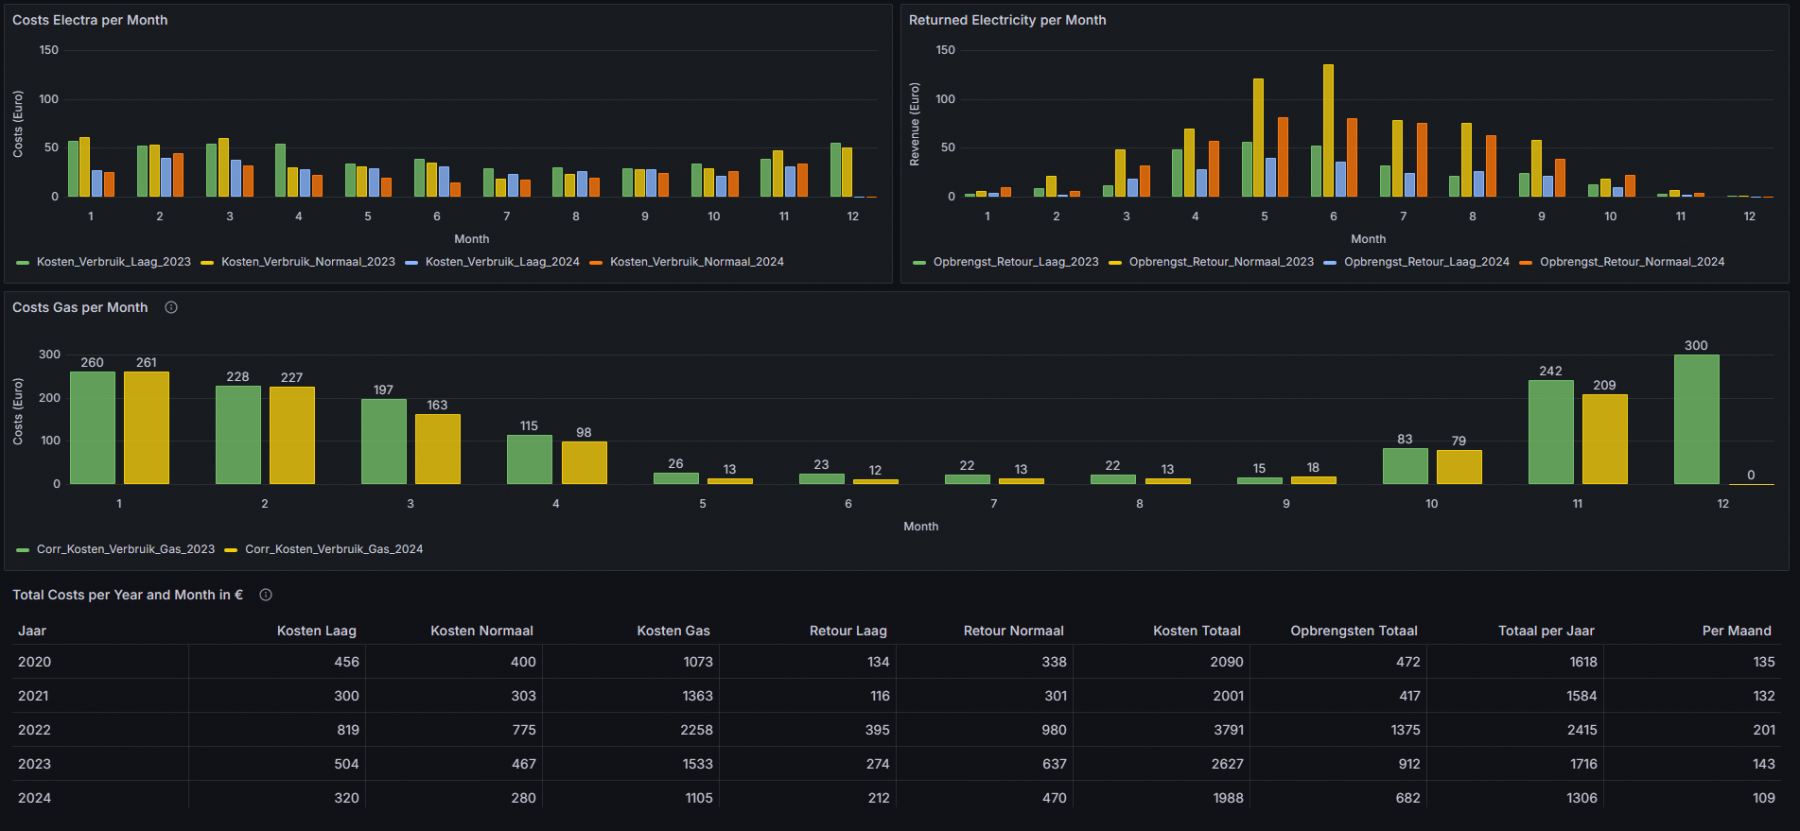Click Kosten_Verbruik_Normaal_2023 legend label

(x=308, y=262)
